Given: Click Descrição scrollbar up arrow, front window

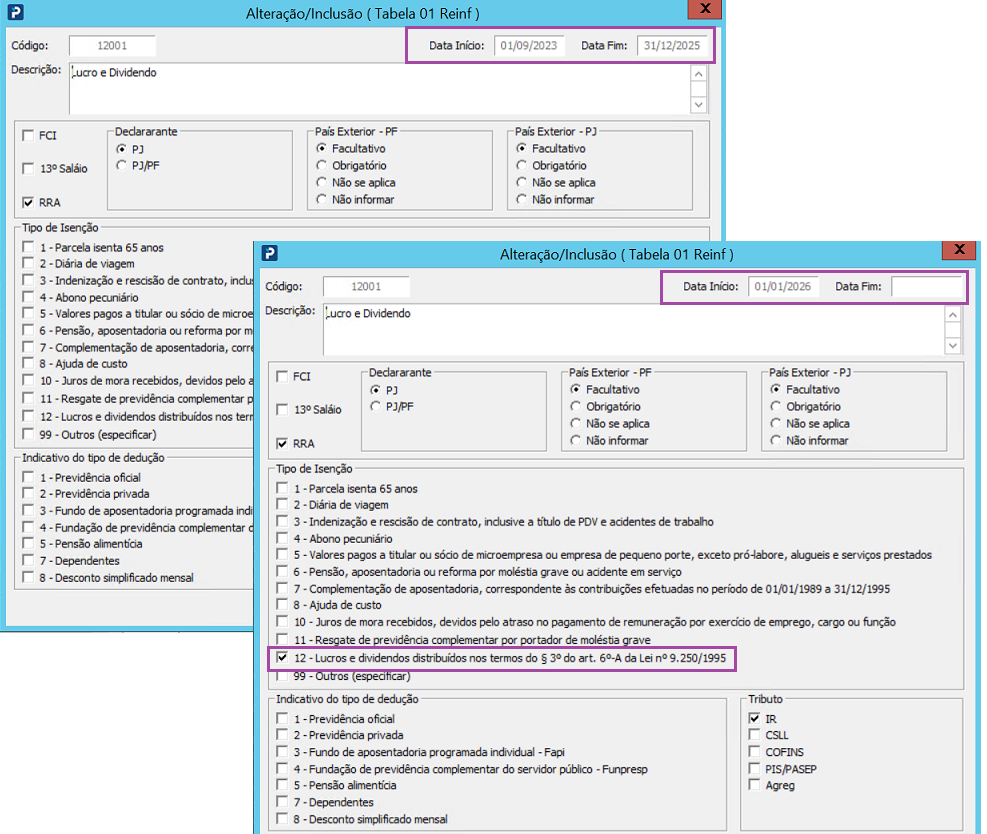Looking at the screenshot, I should 952,315.
